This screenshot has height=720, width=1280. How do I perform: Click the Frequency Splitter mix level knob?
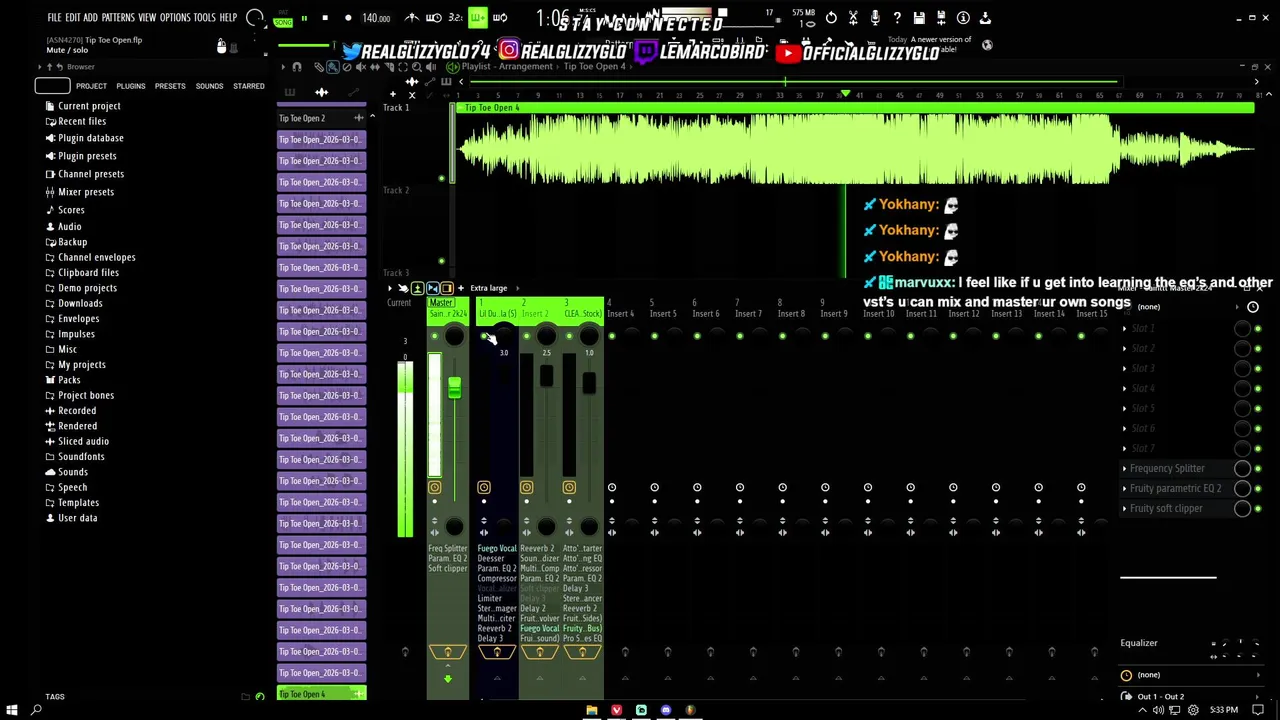pyautogui.click(x=1242, y=469)
